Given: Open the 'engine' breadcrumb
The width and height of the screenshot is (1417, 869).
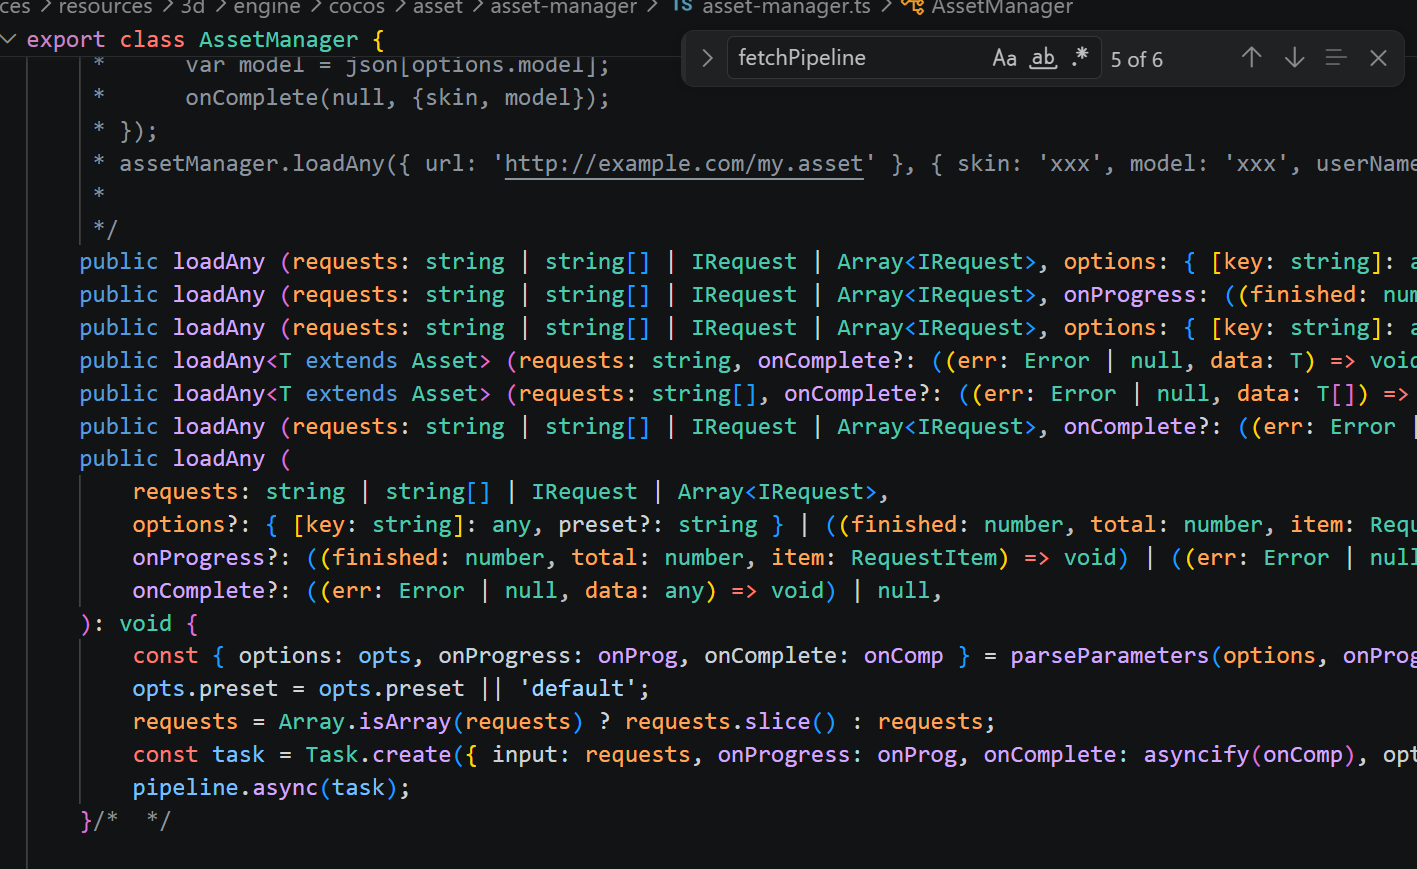Looking at the screenshot, I should pyautogui.click(x=266, y=7).
